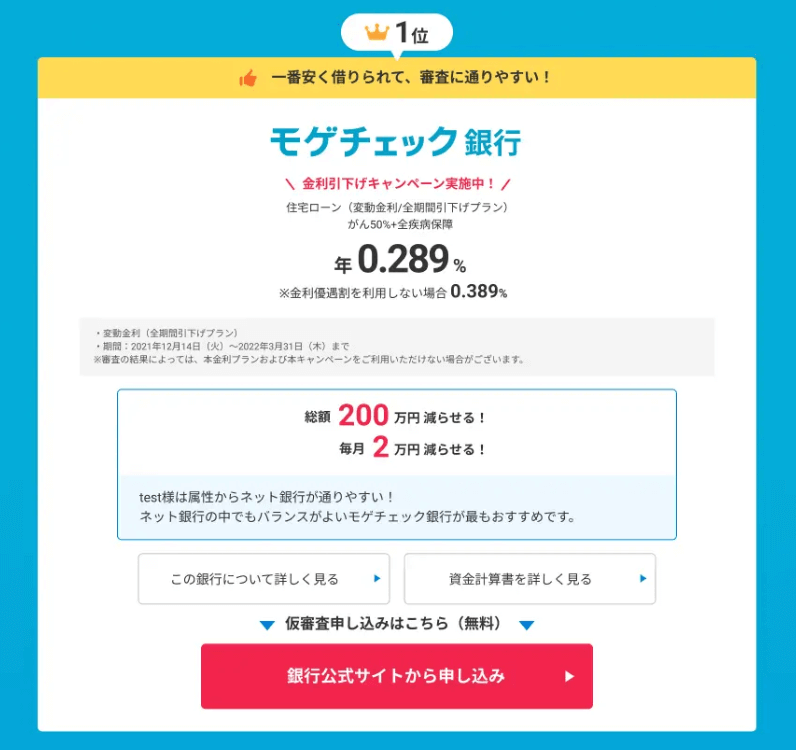Open この銀行について詳しく見る details
This screenshot has height=750, width=796.
264,579
